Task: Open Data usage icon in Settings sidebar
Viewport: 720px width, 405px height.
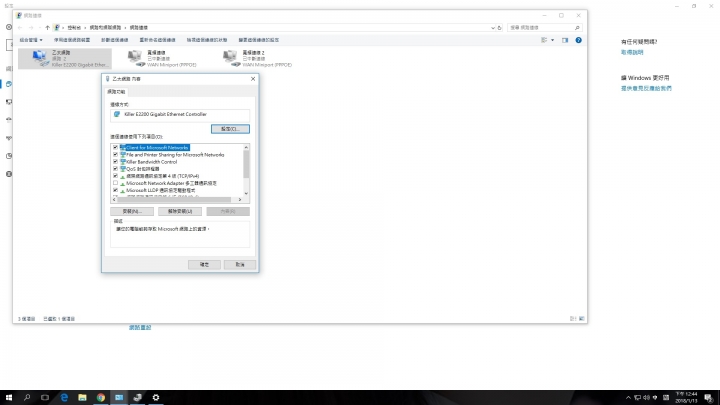Action: pyautogui.click(x=9, y=156)
